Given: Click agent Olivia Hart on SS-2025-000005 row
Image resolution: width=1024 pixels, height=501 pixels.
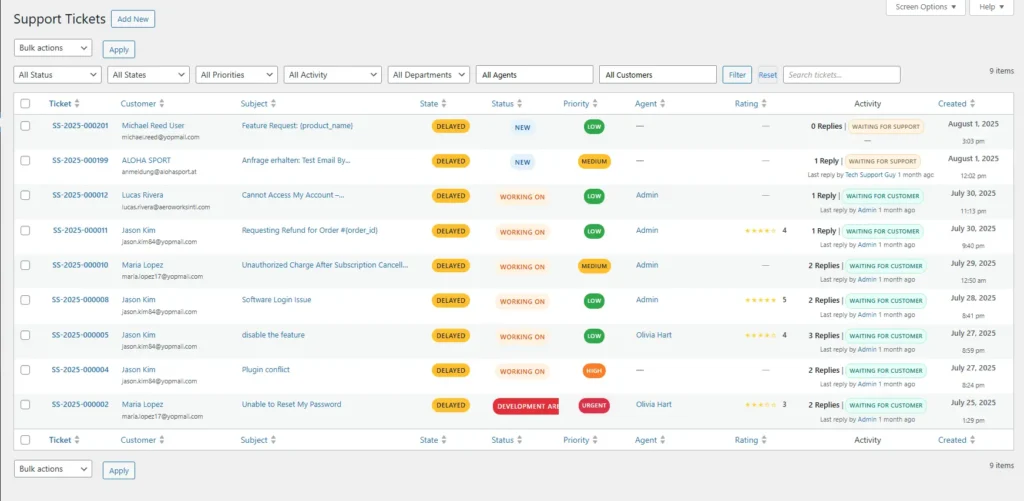Looking at the screenshot, I should click(x=654, y=334).
